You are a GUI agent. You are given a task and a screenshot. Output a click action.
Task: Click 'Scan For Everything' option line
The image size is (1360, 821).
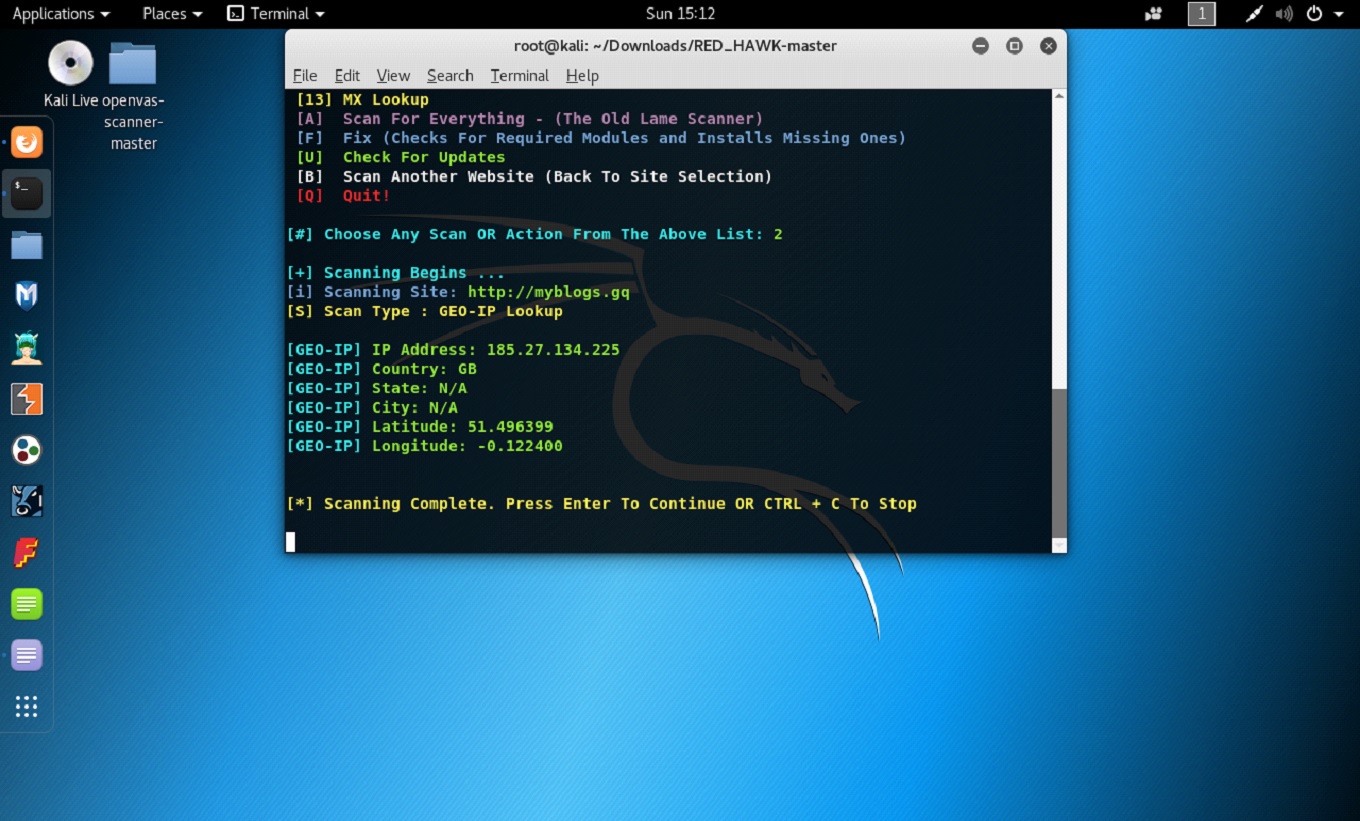(529, 119)
